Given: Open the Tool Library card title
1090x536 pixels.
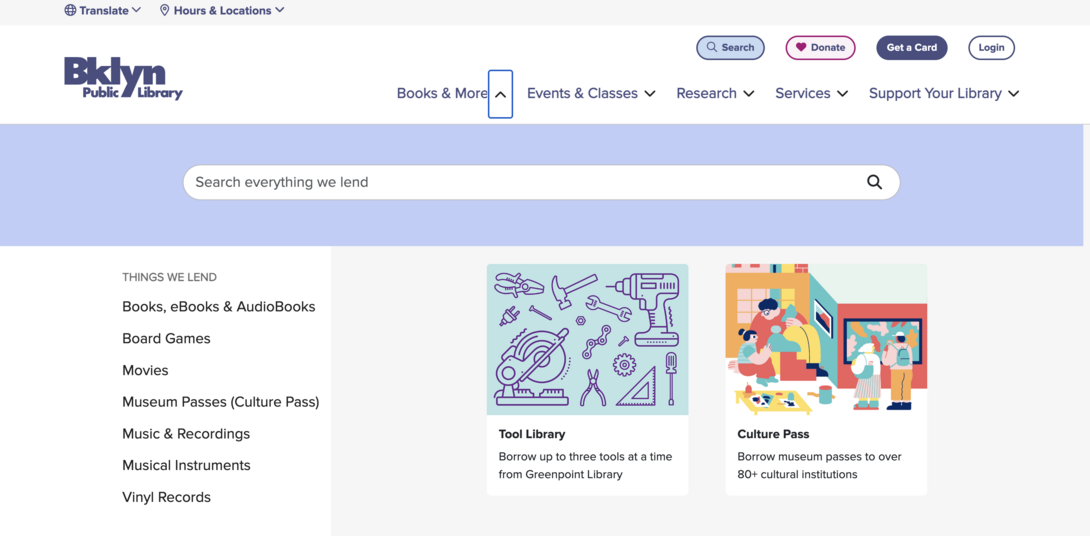Looking at the screenshot, I should pyautogui.click(x=532, y=435).
